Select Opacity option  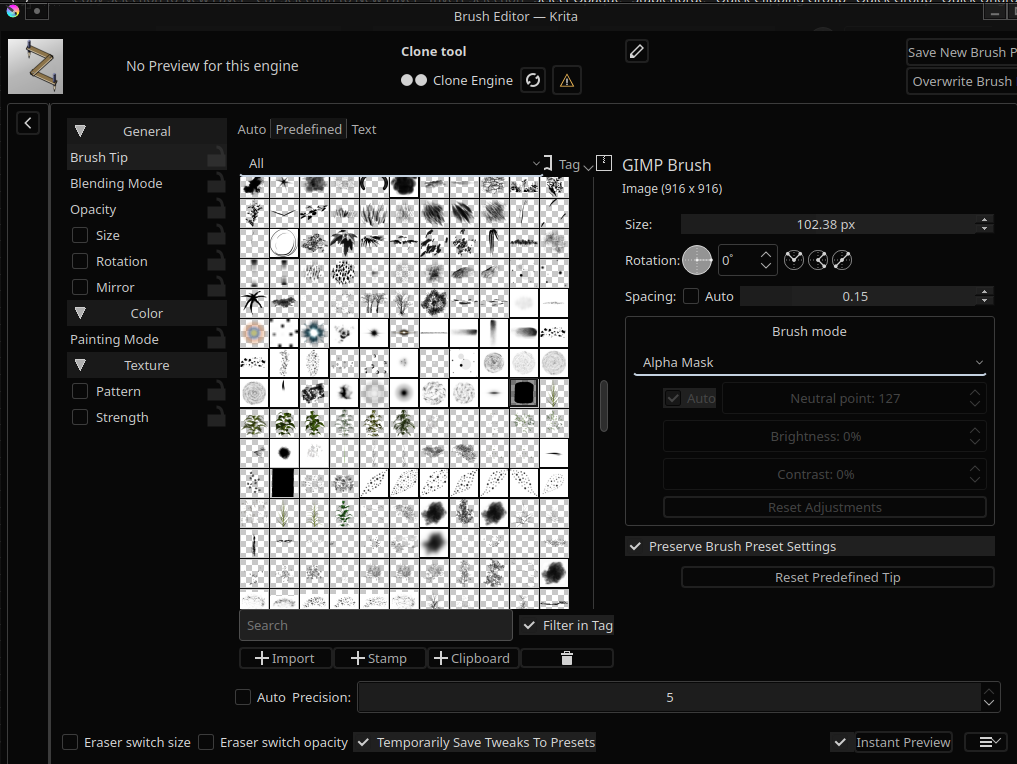147,209
